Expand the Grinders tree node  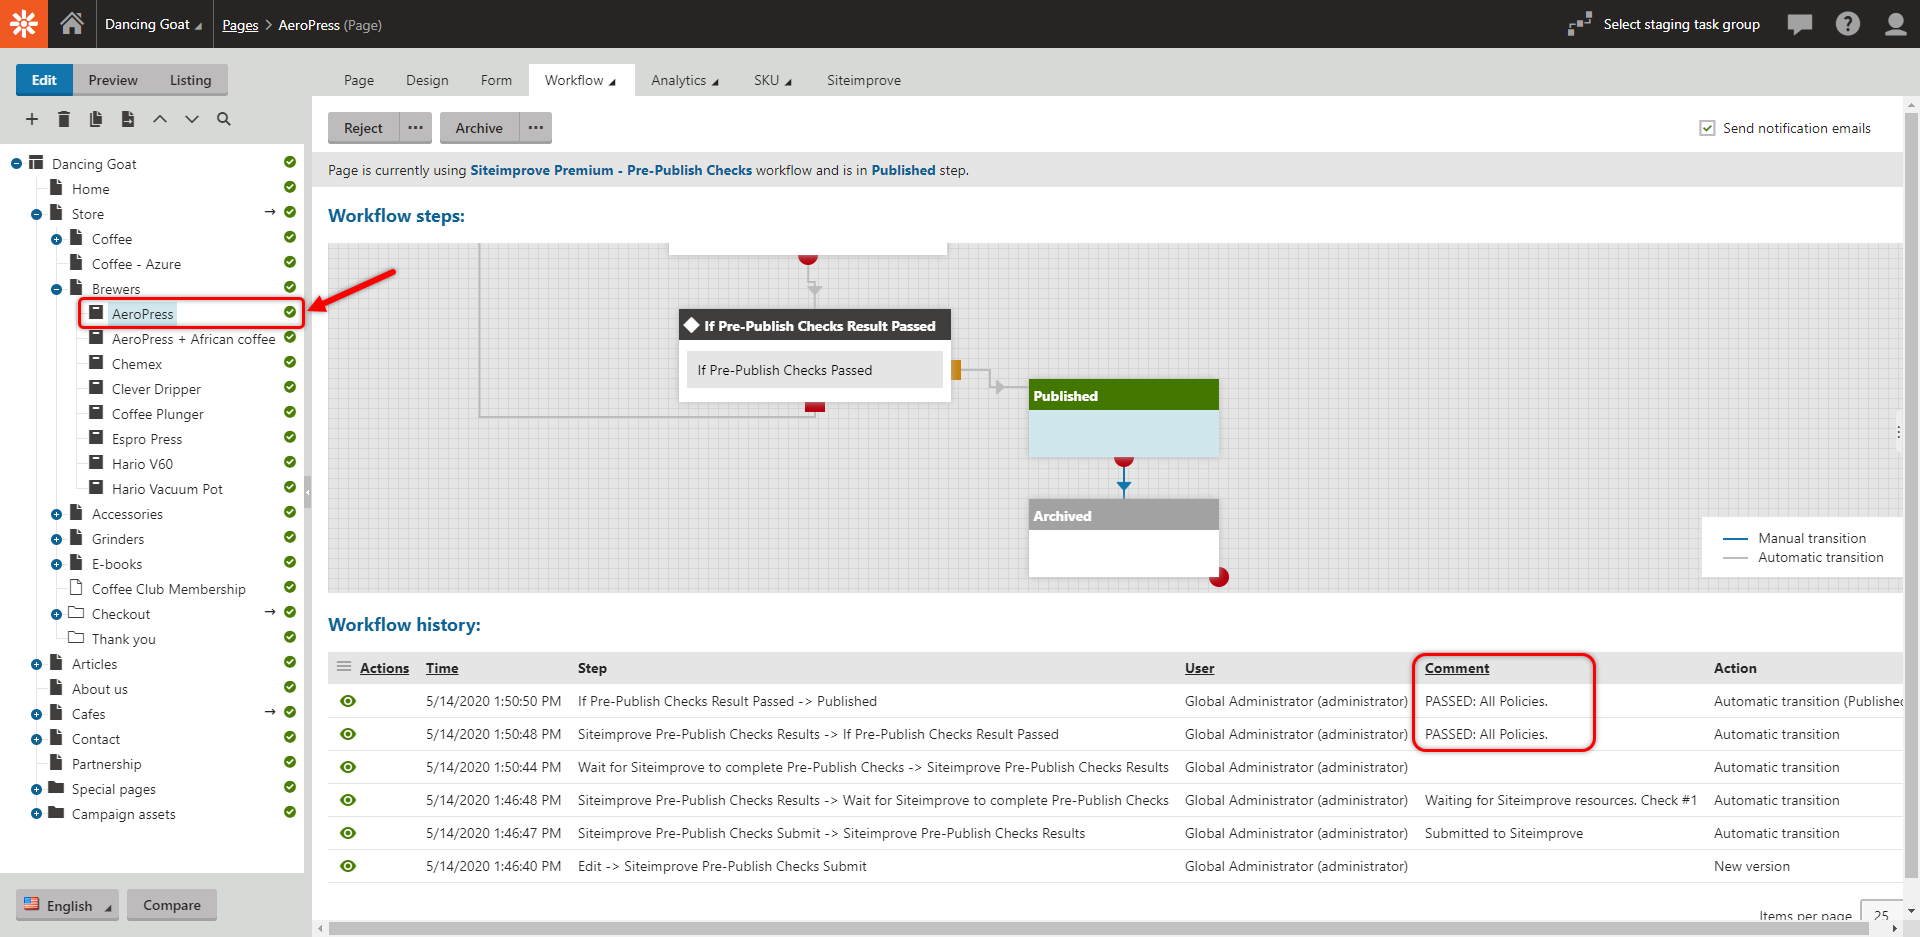click(x=56, y=539)
